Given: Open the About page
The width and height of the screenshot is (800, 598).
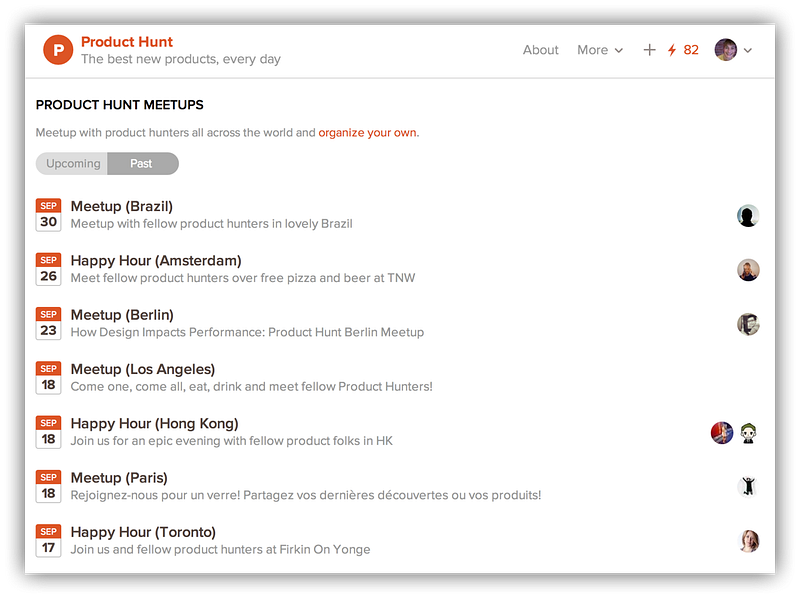Looking at the screenshot, I should click(541, 50).
